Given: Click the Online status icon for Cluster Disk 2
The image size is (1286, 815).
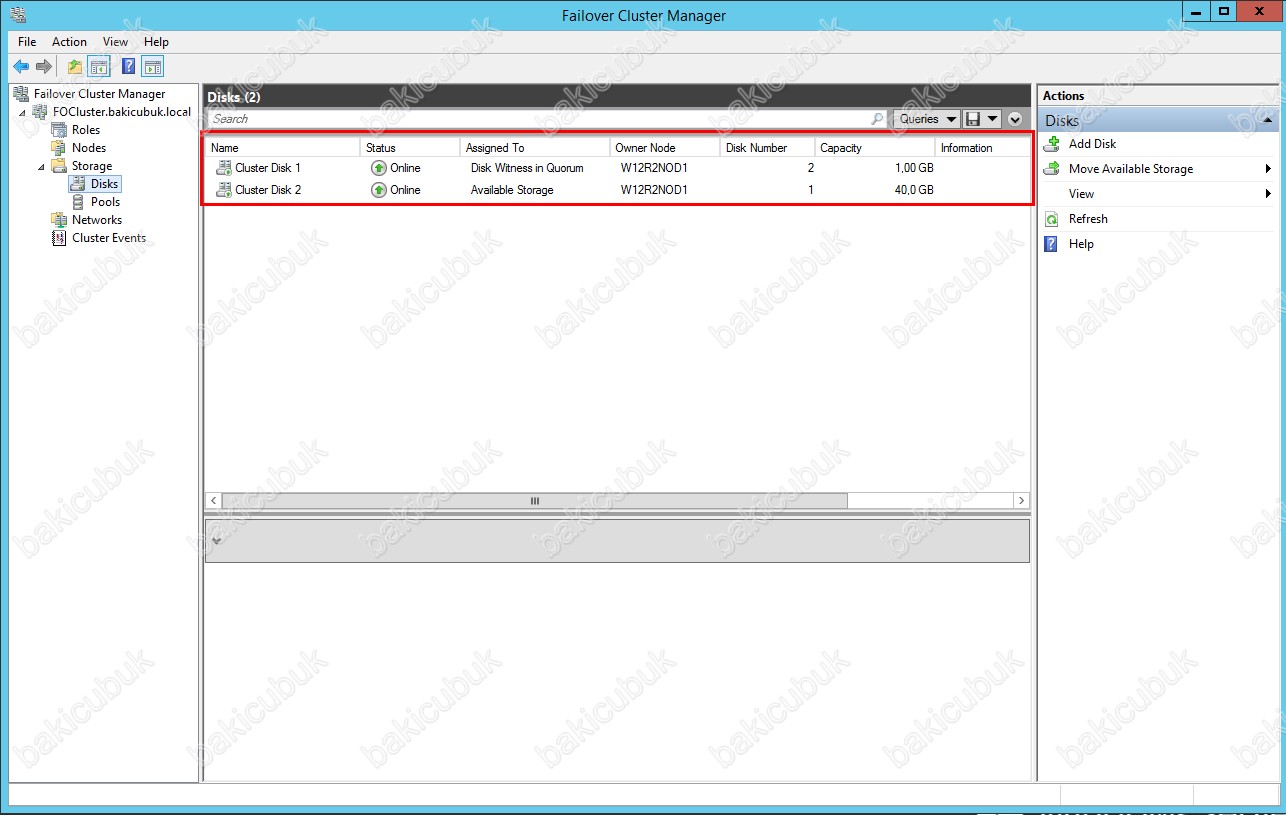Looking at the screenshot, I should click(x=378, y=190).
